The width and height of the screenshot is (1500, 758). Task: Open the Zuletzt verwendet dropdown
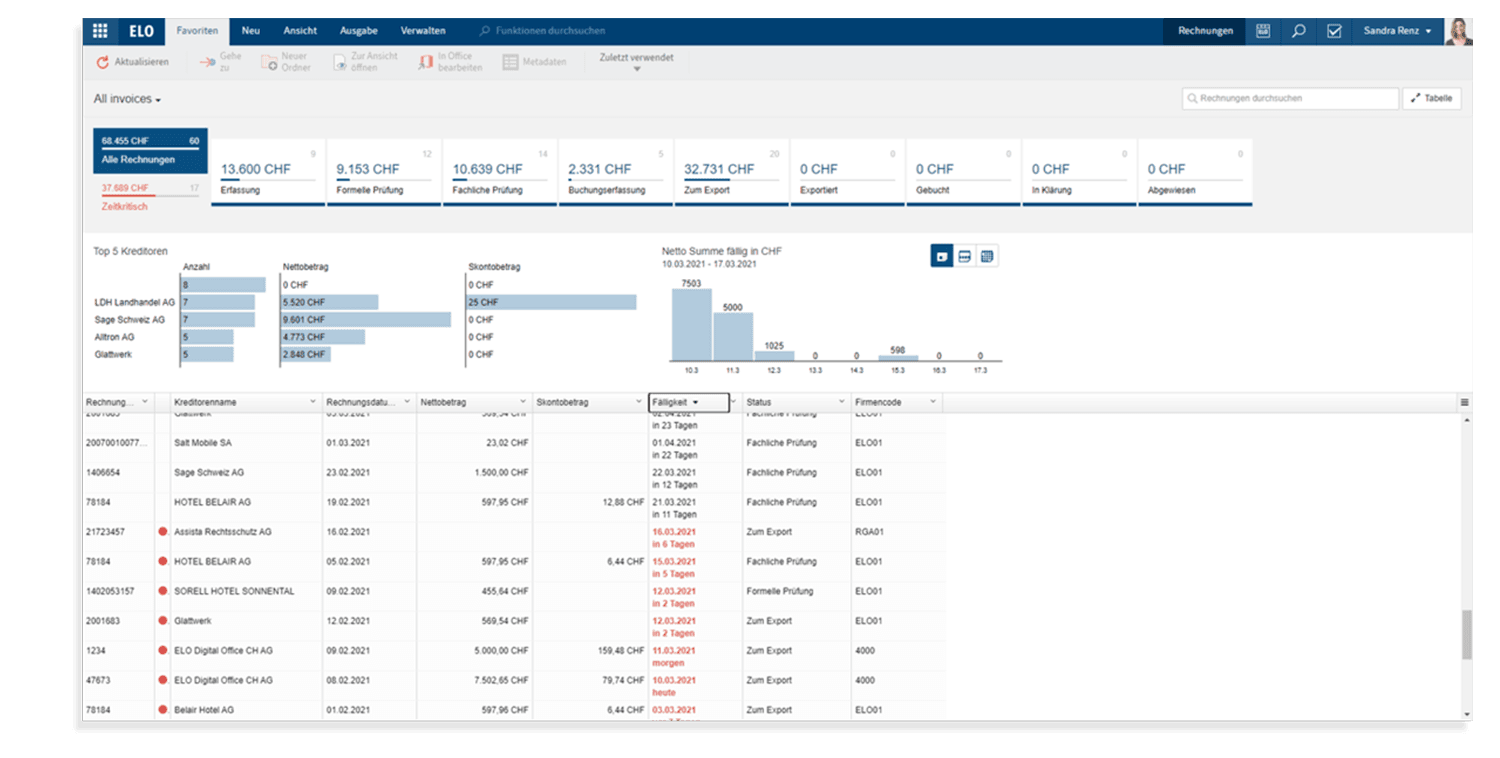tap(636, 63)
